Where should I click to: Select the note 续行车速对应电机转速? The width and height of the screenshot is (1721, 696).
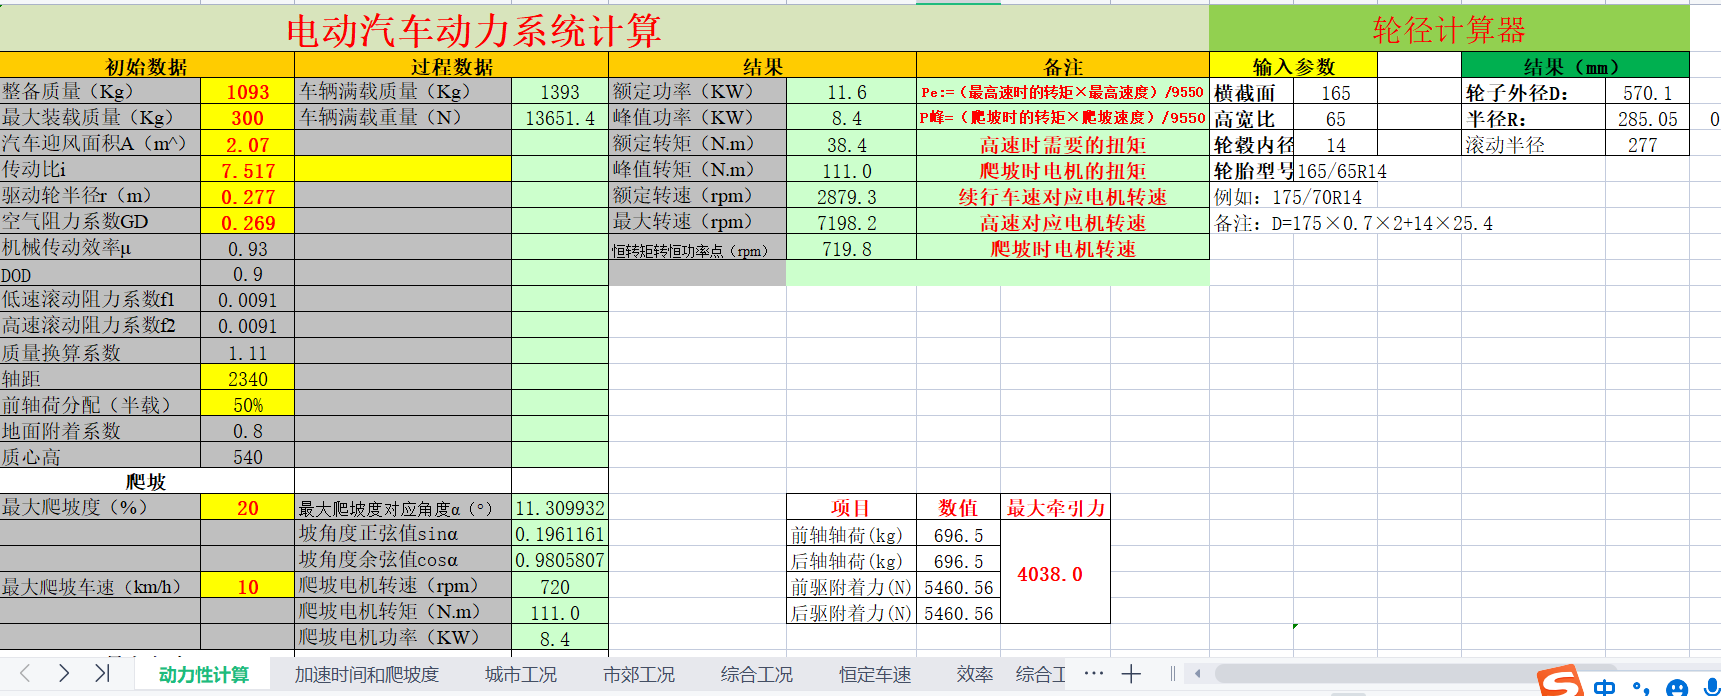pyautogui.click(x=1063, y=196)
